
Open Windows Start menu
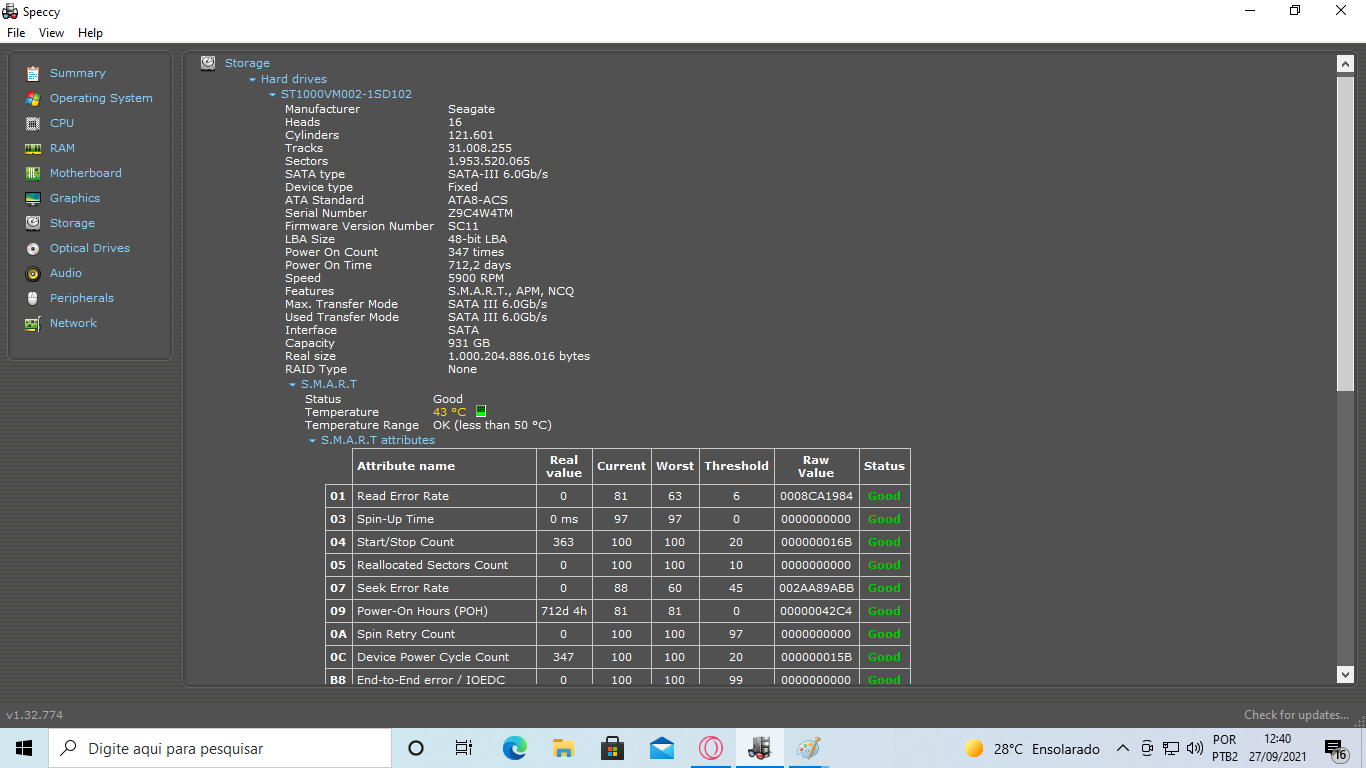(x=24, y=748)
